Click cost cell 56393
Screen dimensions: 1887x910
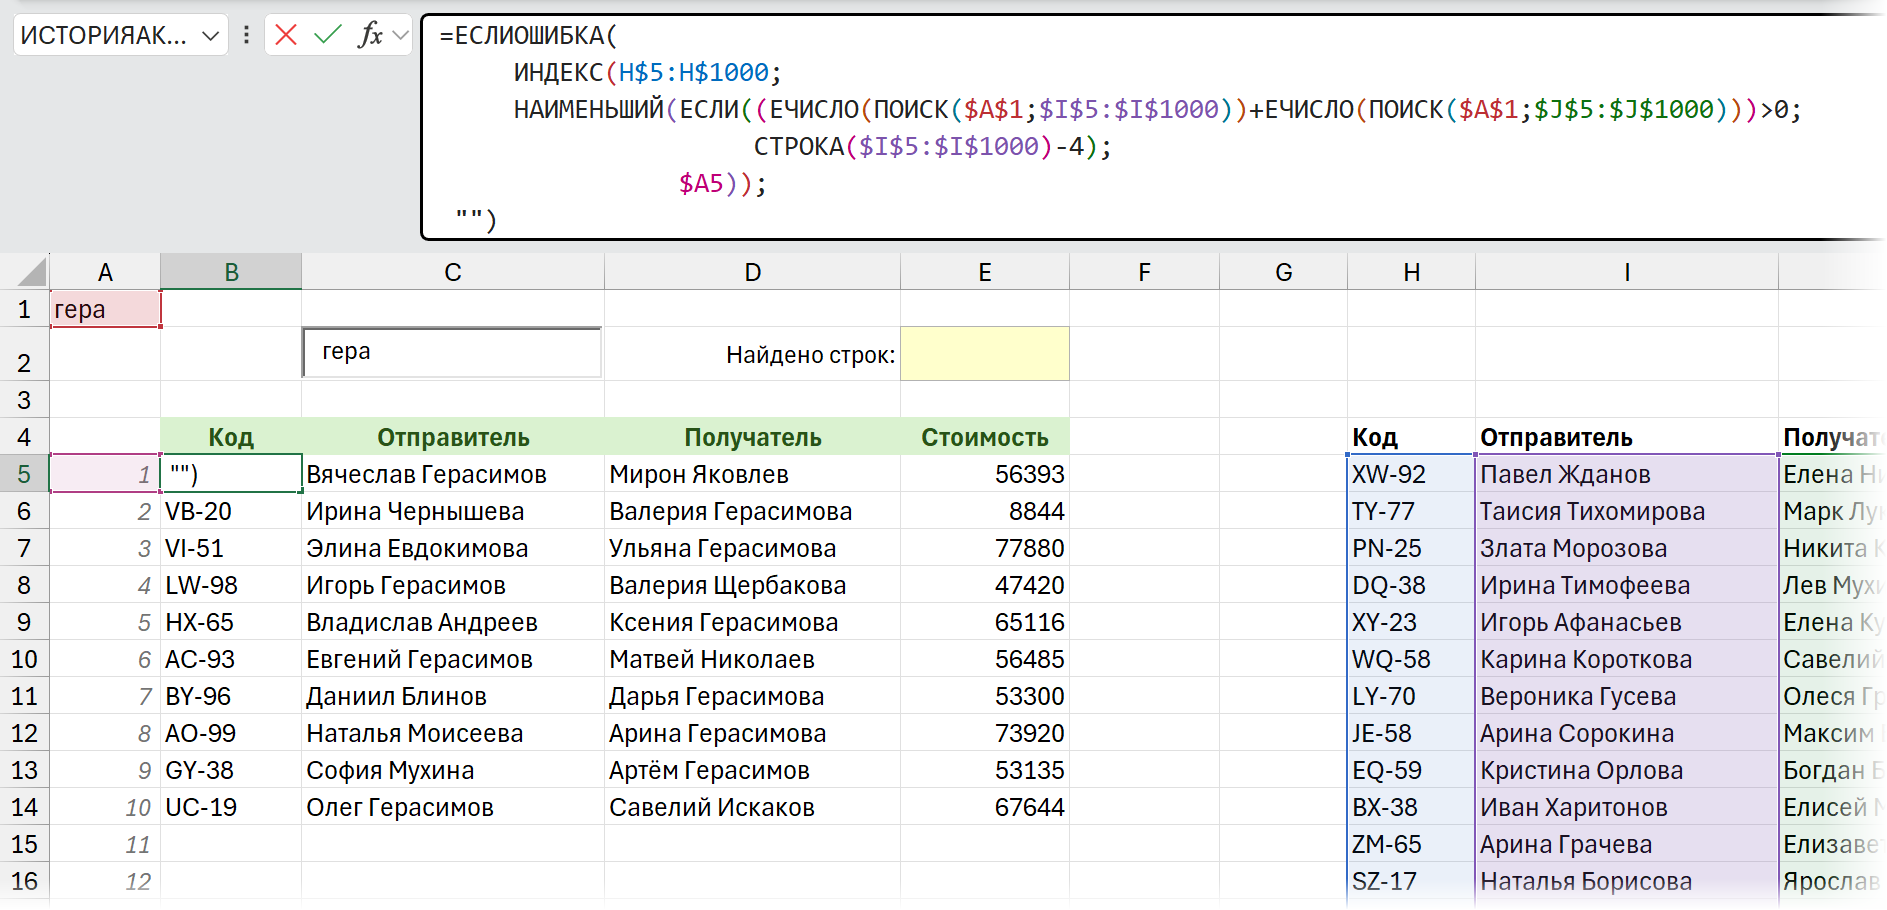[x=985, y=474]
